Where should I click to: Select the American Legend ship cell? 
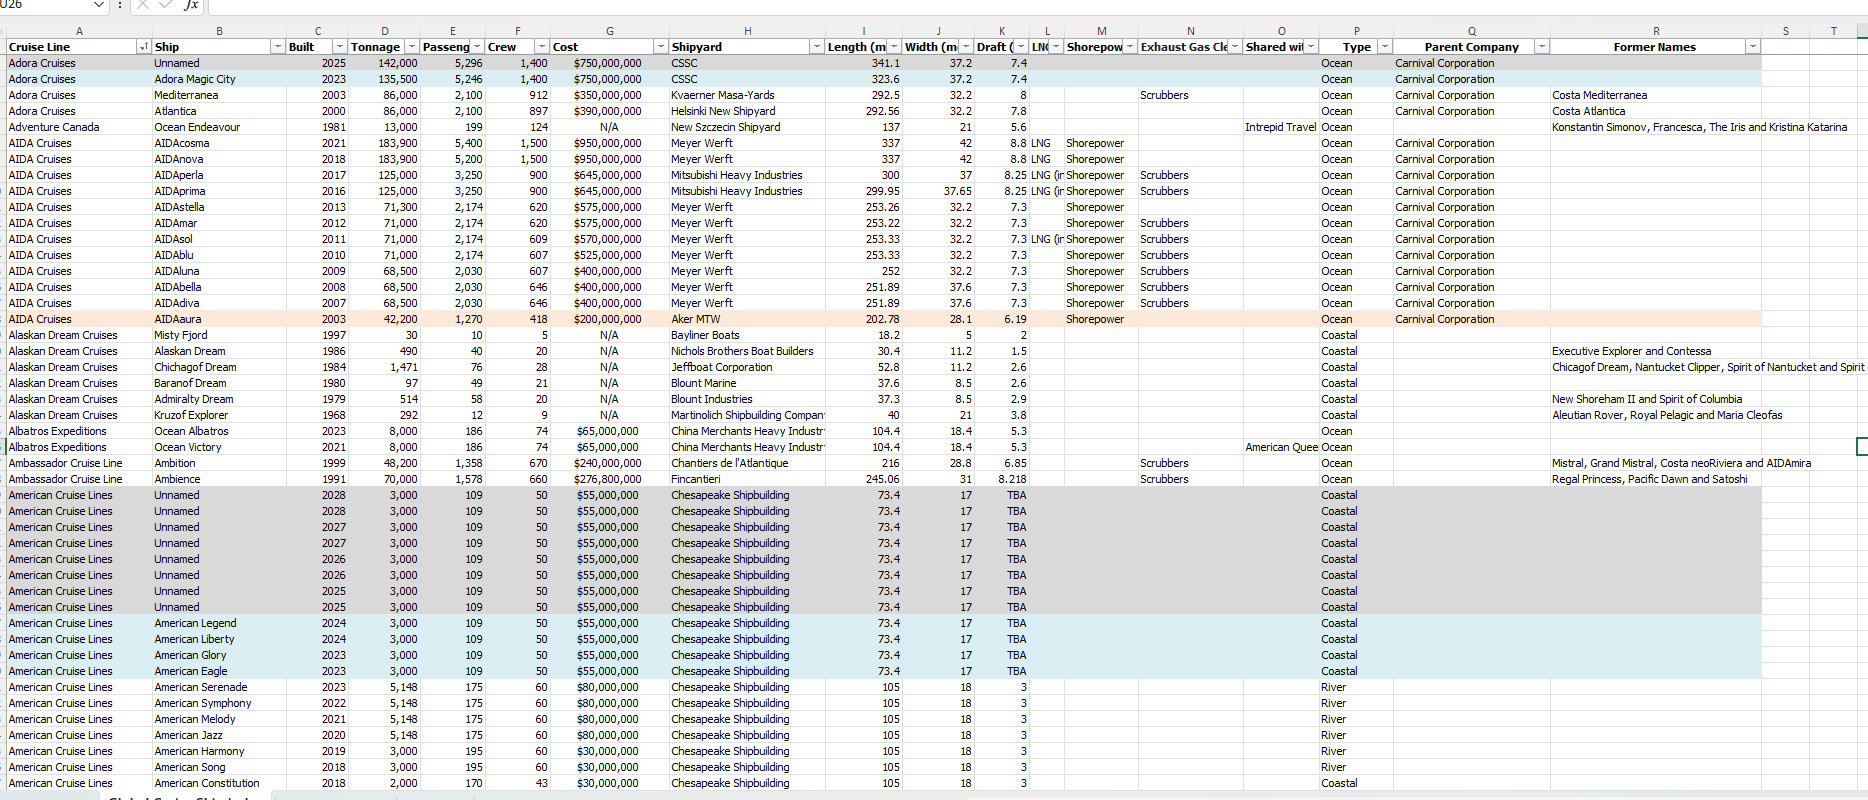pyautogui.click(x=219, y=623)
